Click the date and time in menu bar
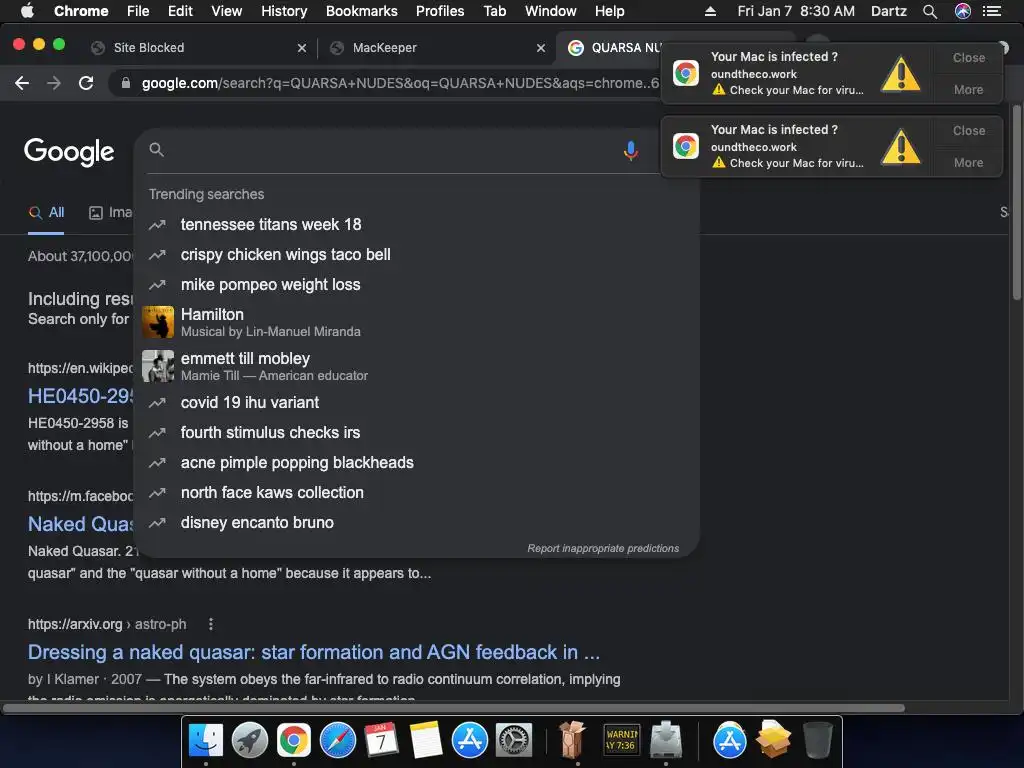The image size is (1024, 768). point(795,11)
